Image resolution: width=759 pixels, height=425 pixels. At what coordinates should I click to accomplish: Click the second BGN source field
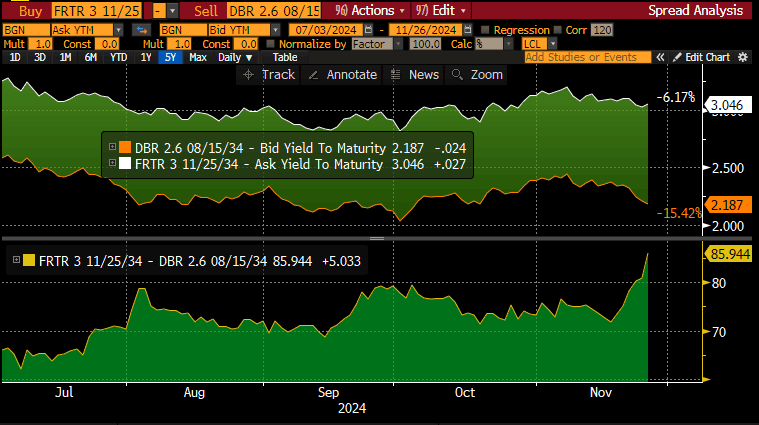point(182,30)
